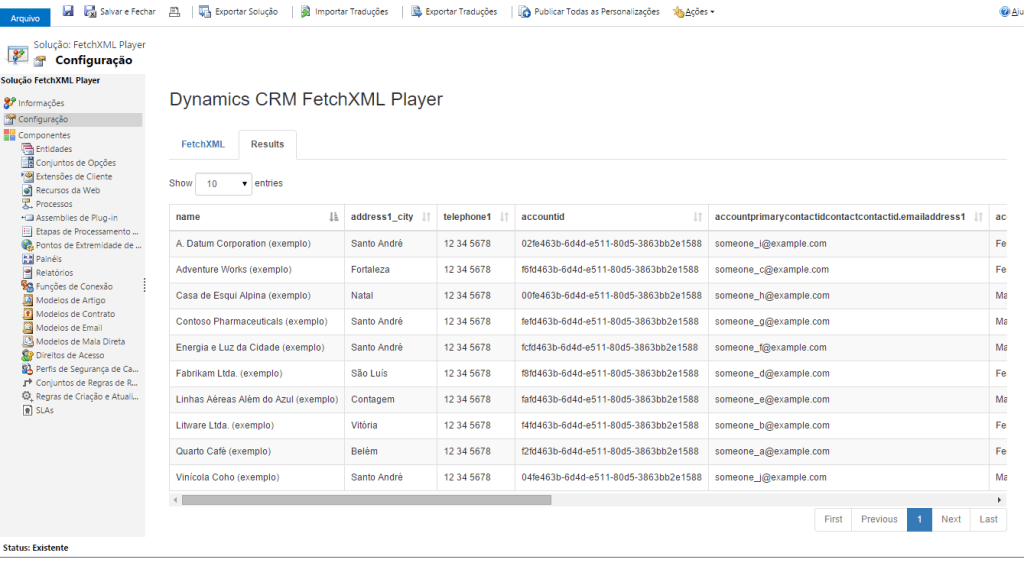The width and height of the screenshot is (1024, 566).
Task: Click the SLAs icon in sidebar
Action: point(27,410)
